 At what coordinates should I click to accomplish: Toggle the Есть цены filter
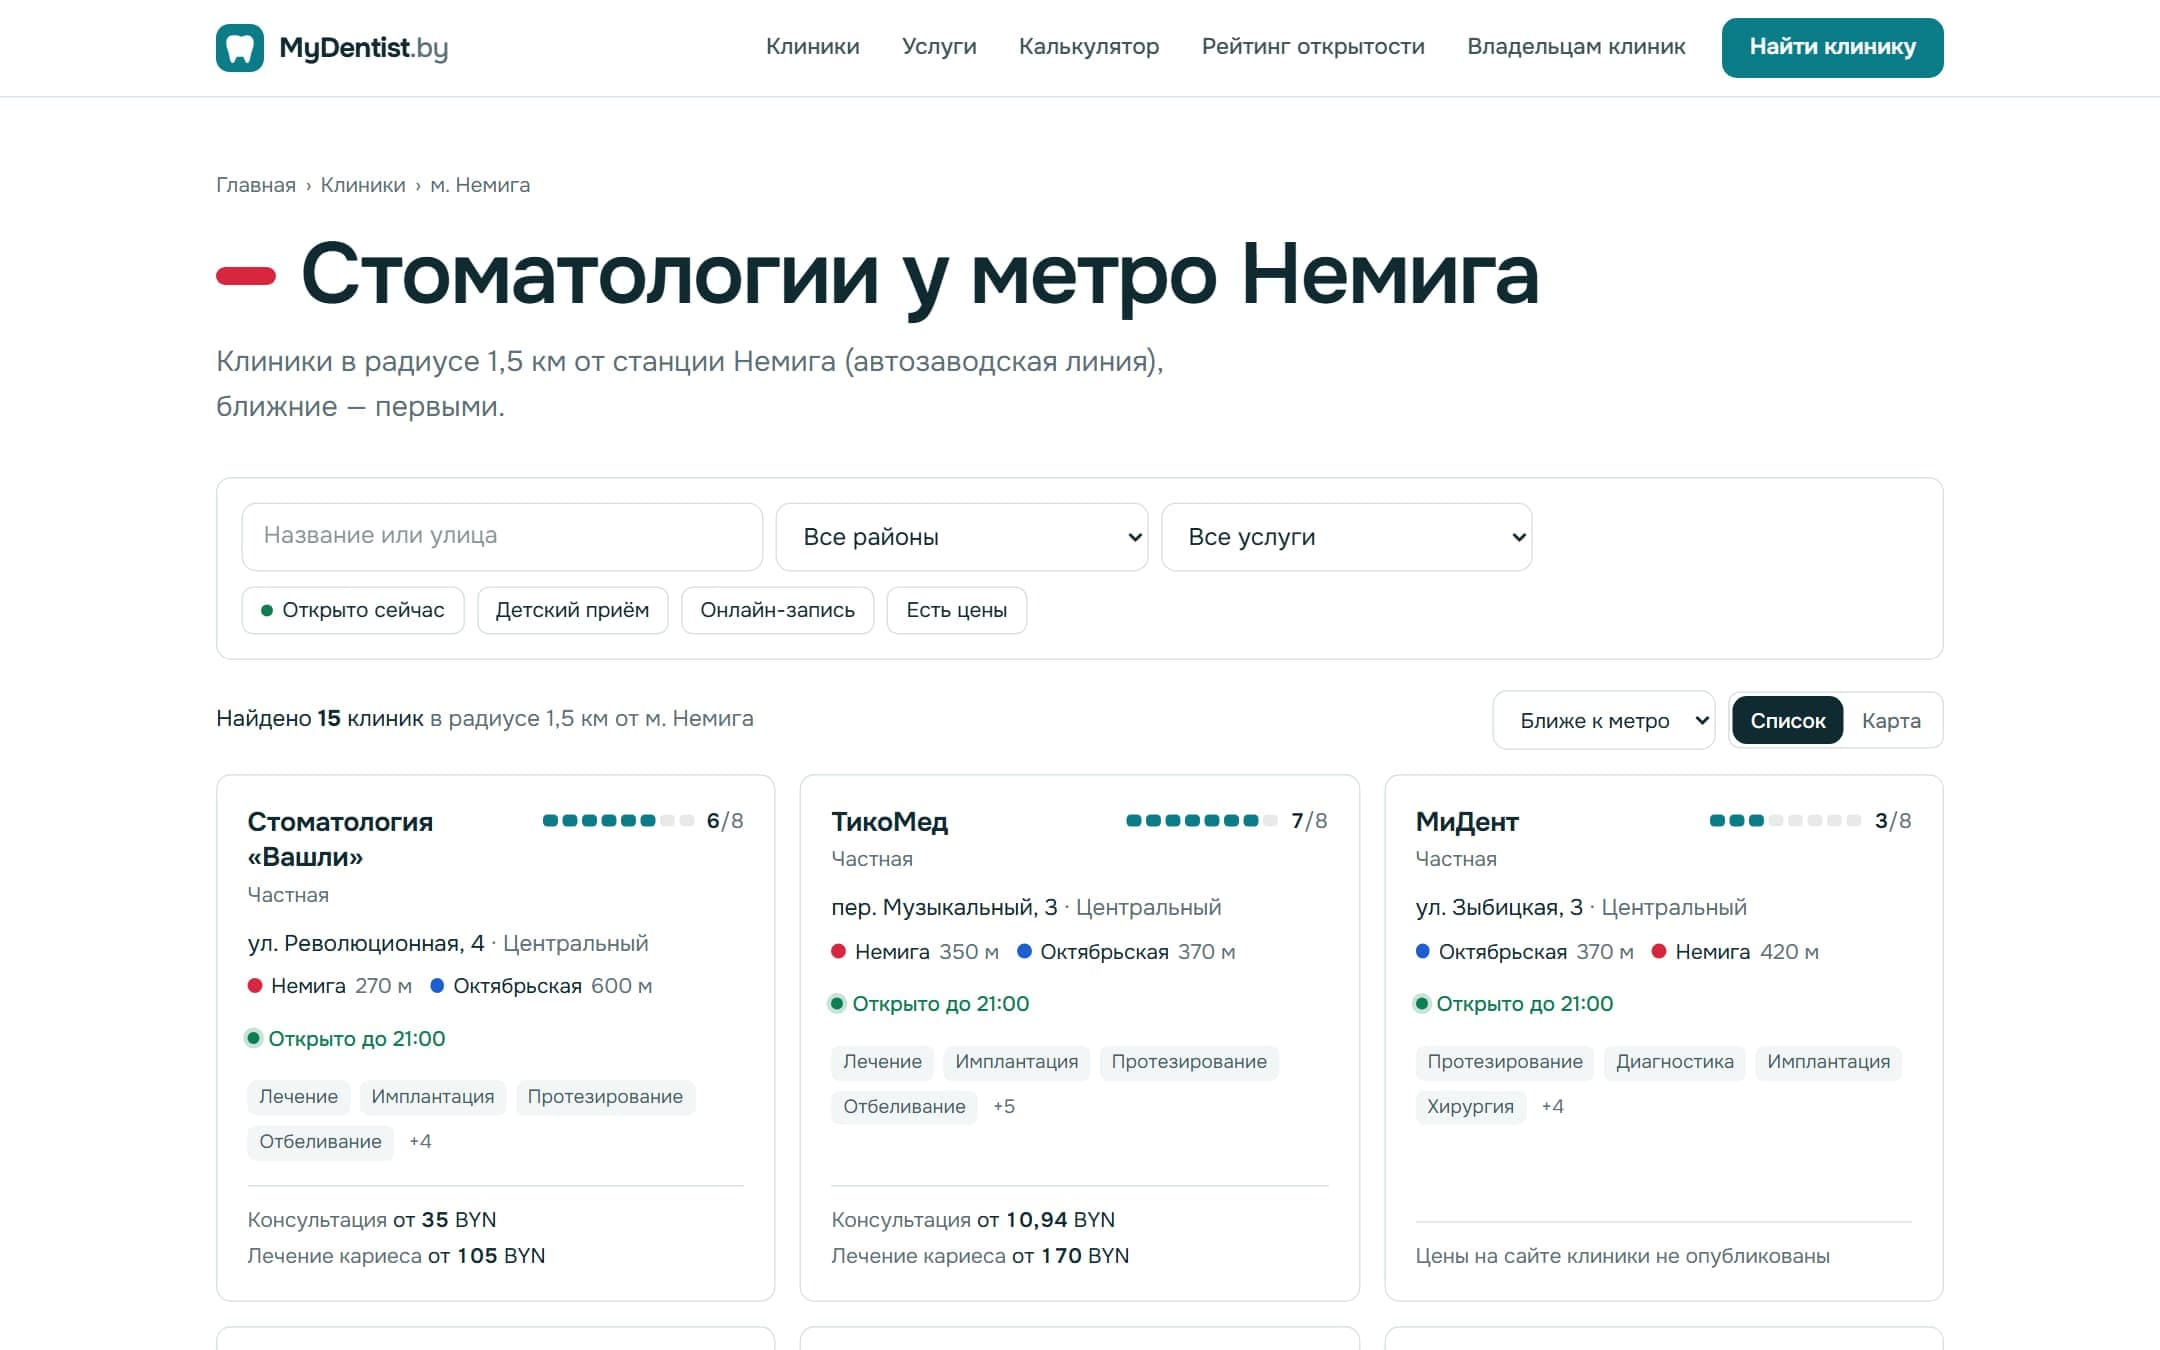956,610
